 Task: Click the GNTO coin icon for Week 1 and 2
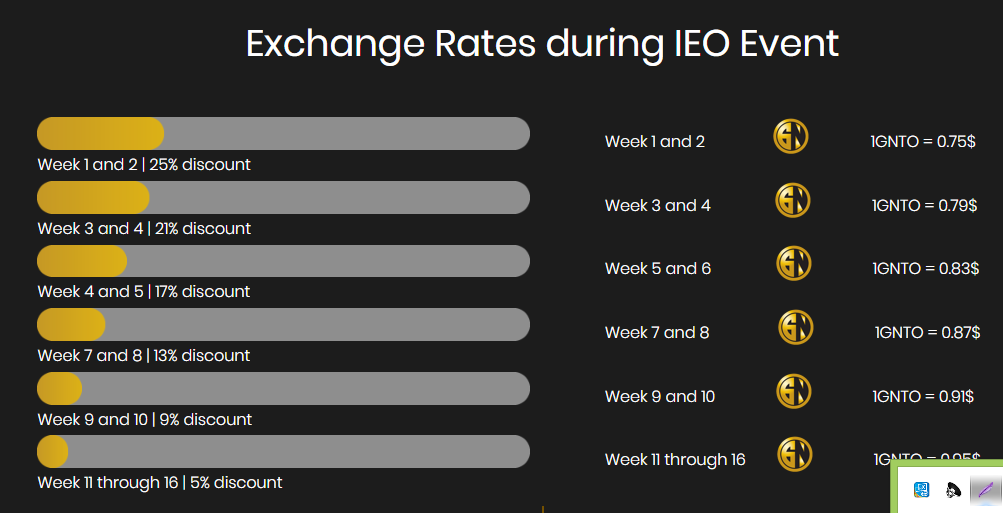[790, 137]
